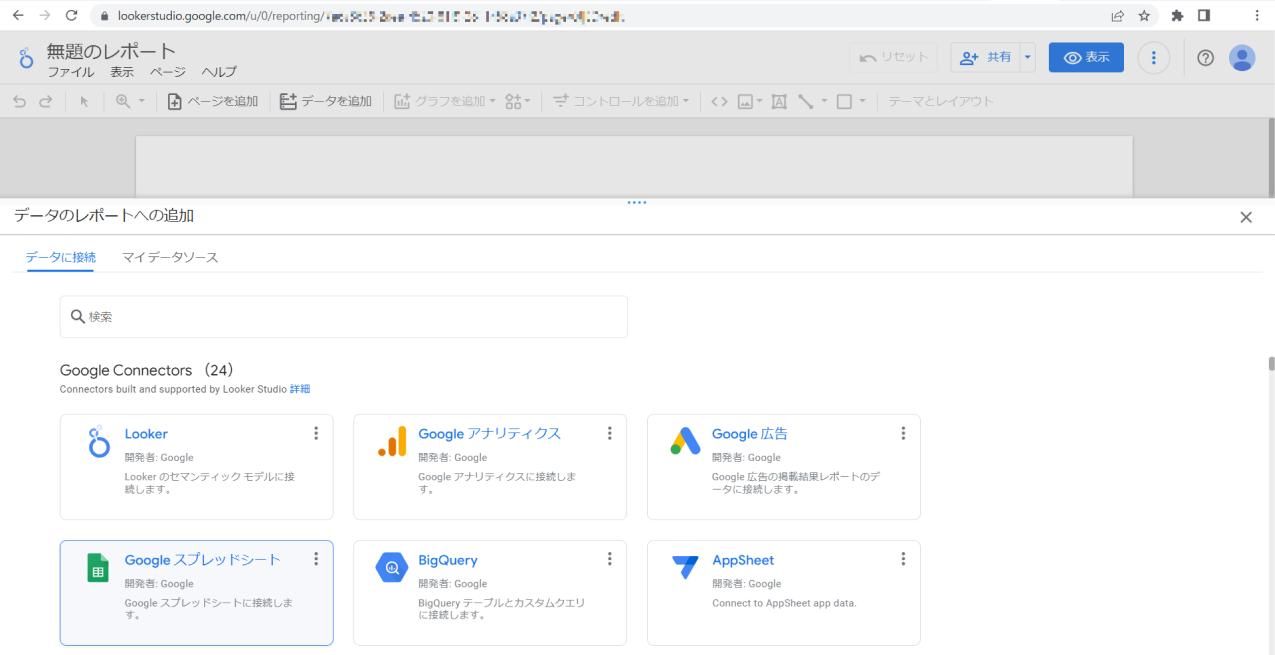Viewport: 1275px width, 655px height.
Task: Click the undo arrow in the toolbar
Action: point(18,100)
